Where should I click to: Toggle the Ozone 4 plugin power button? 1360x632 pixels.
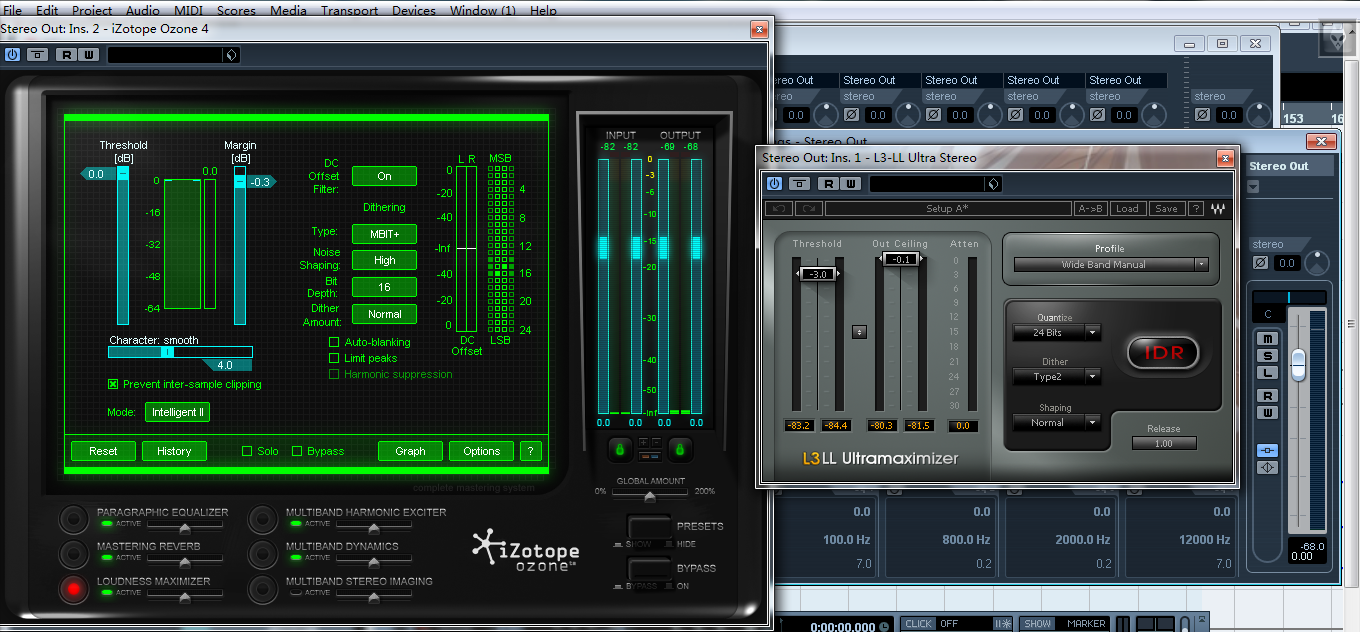(12, 55)
